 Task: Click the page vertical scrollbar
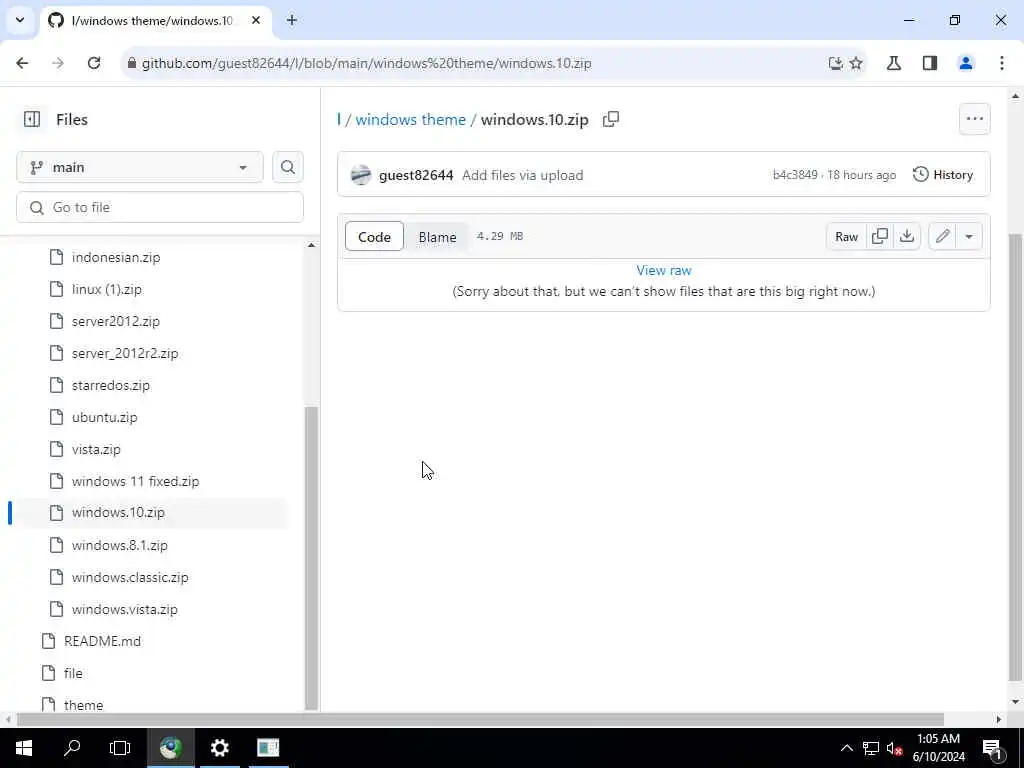tap(1015, 457)
